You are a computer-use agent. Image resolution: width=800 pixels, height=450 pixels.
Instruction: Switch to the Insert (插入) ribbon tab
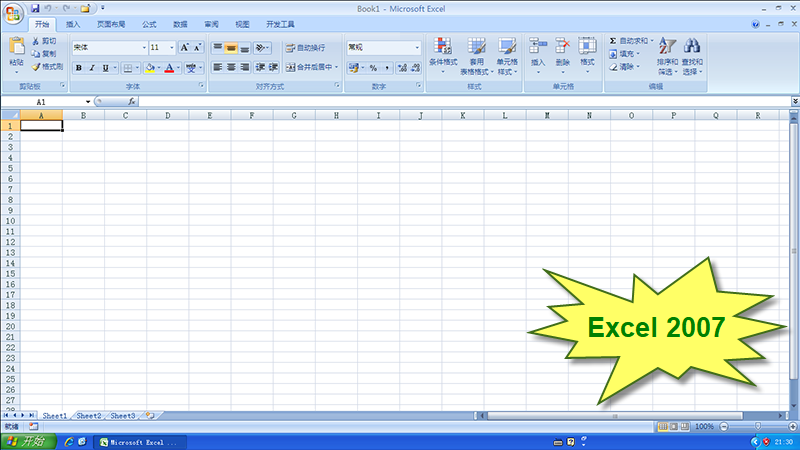[x=73, y=24]
